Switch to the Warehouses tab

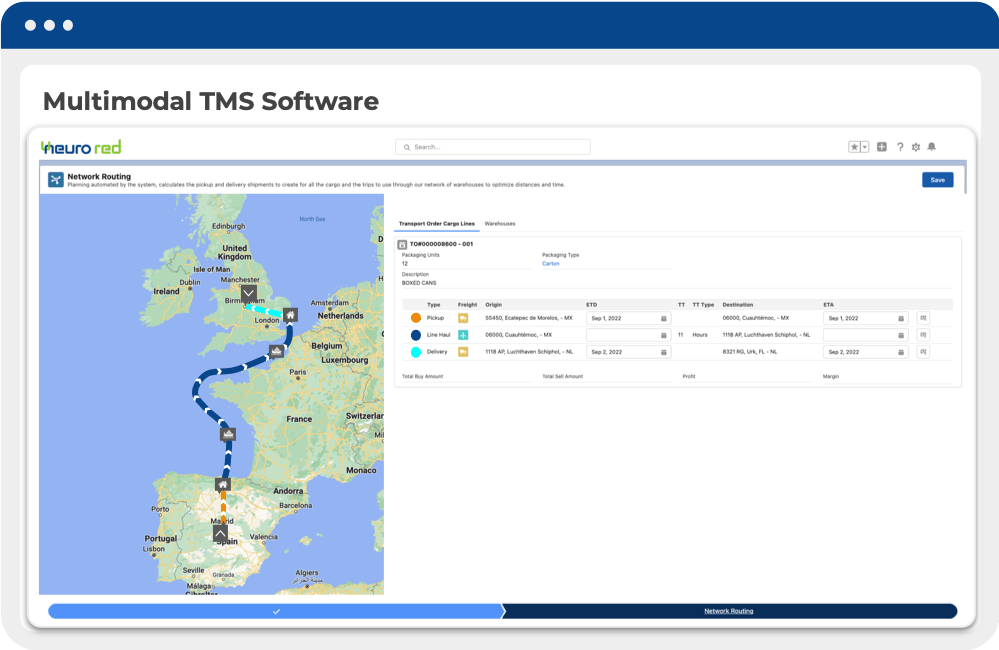[499, 224]
